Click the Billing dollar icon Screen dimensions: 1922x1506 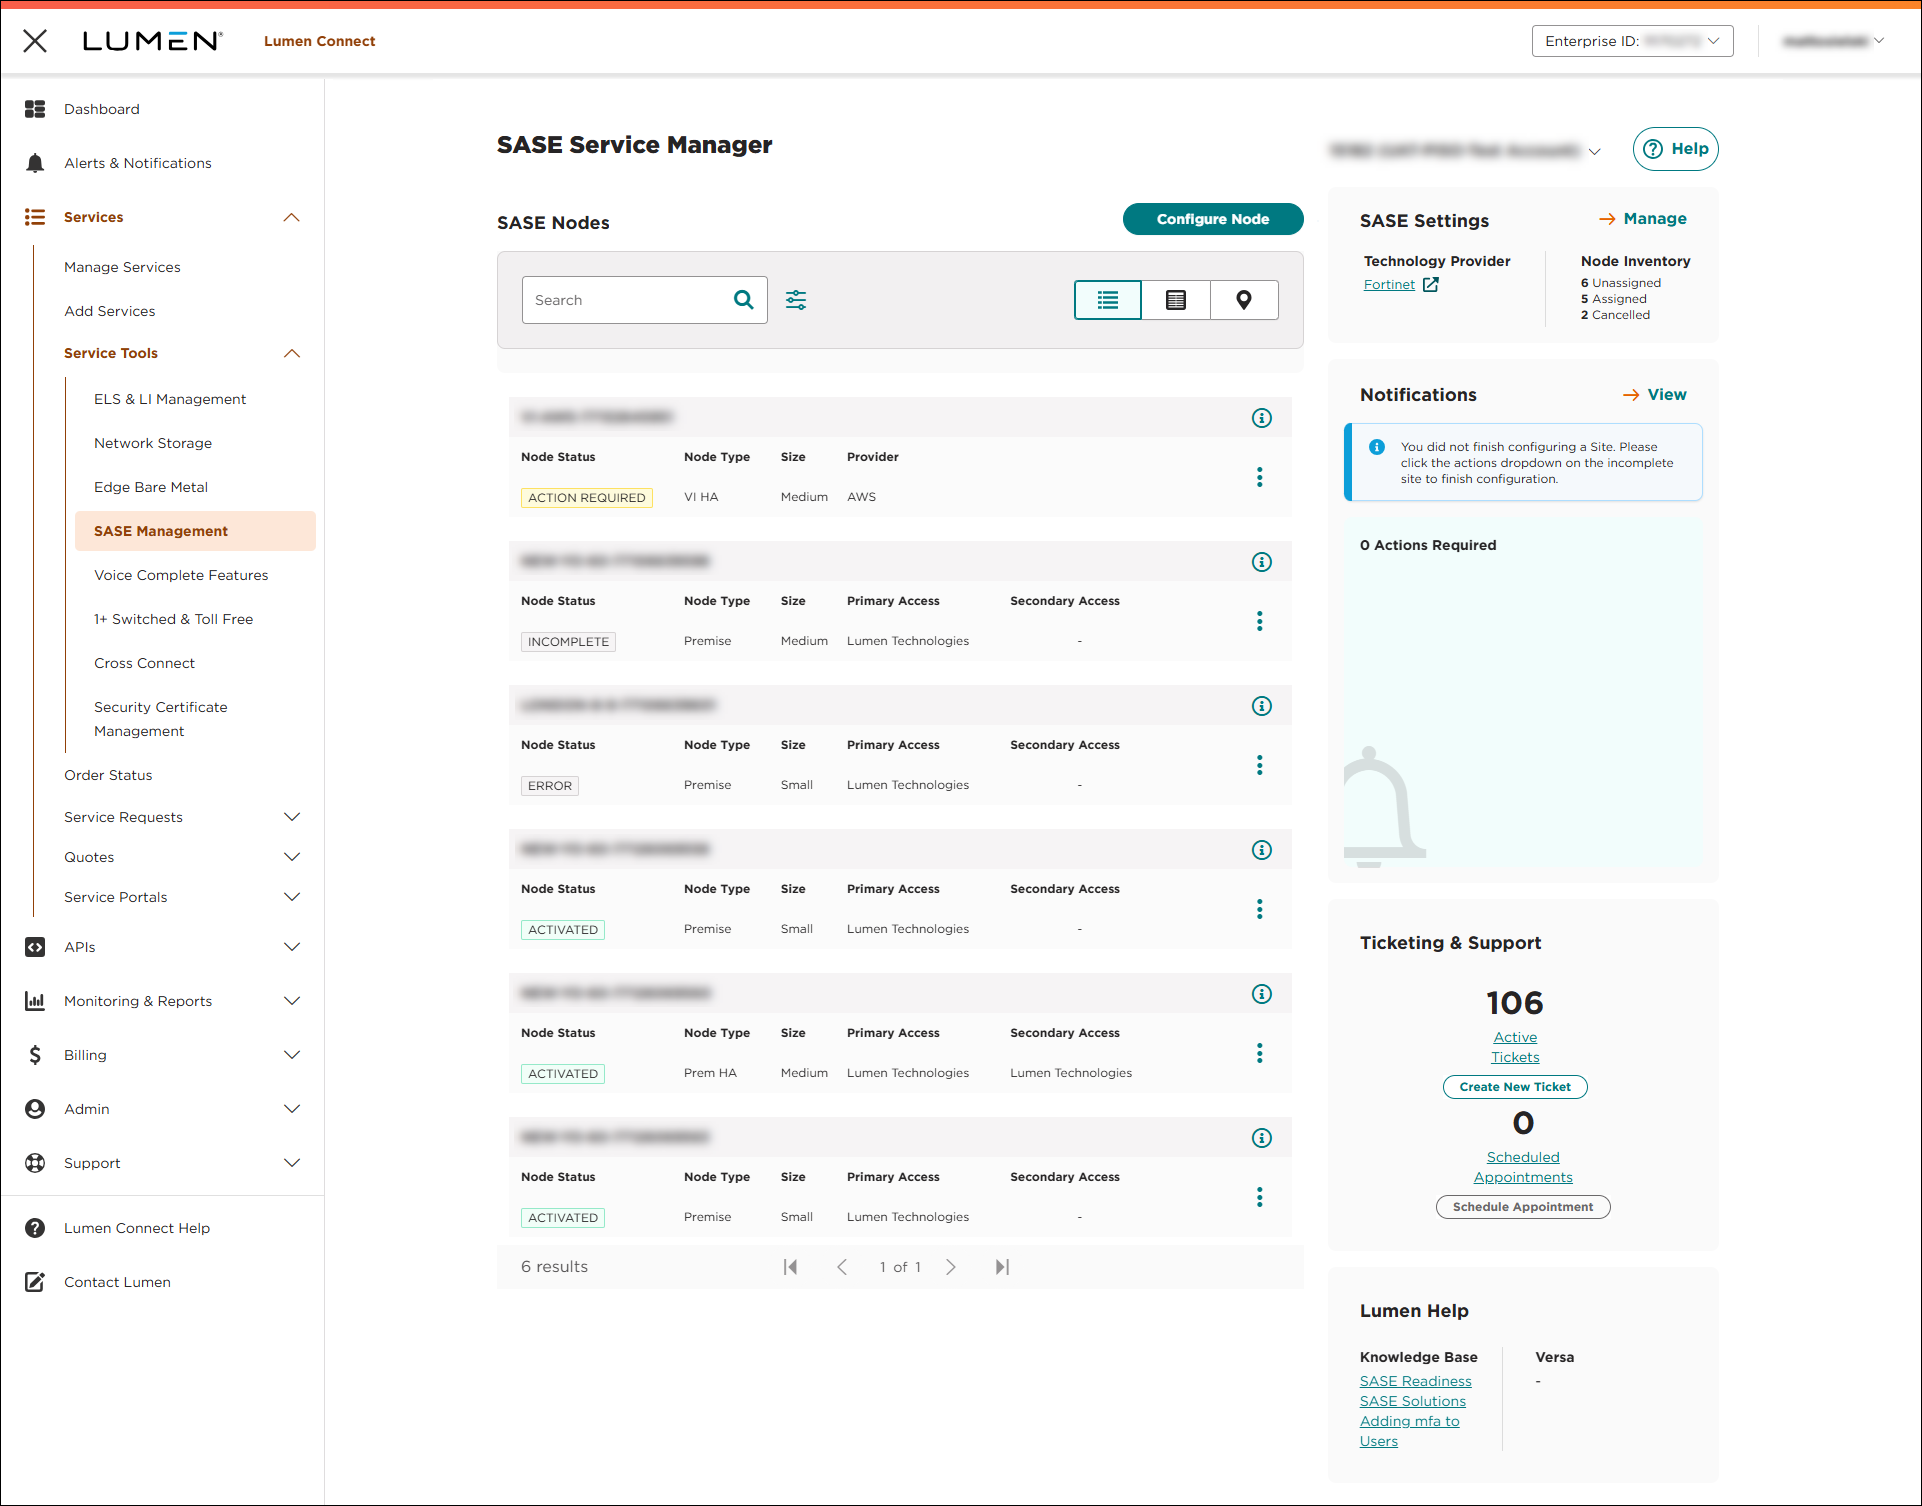point(35,1055)
